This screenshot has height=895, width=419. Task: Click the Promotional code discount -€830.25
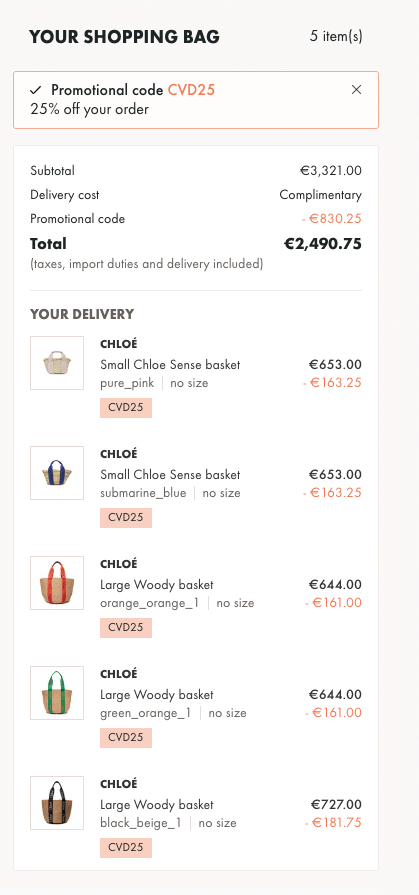[x=332, y=219]
